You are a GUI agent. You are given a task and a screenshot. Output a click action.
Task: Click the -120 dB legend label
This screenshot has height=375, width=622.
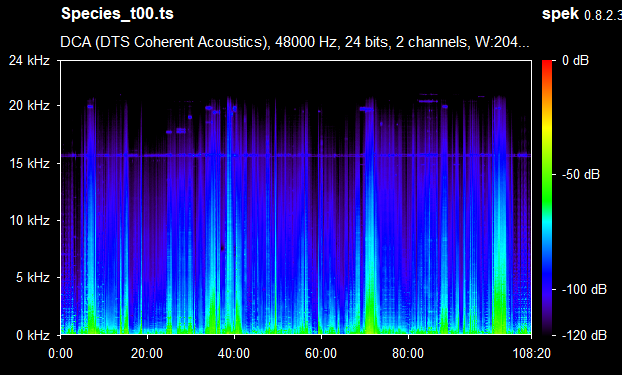(584, 335)
